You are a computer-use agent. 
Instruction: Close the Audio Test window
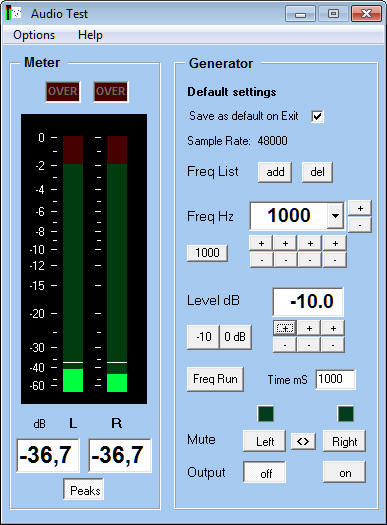pyautogui.click(x=366, y=14)
